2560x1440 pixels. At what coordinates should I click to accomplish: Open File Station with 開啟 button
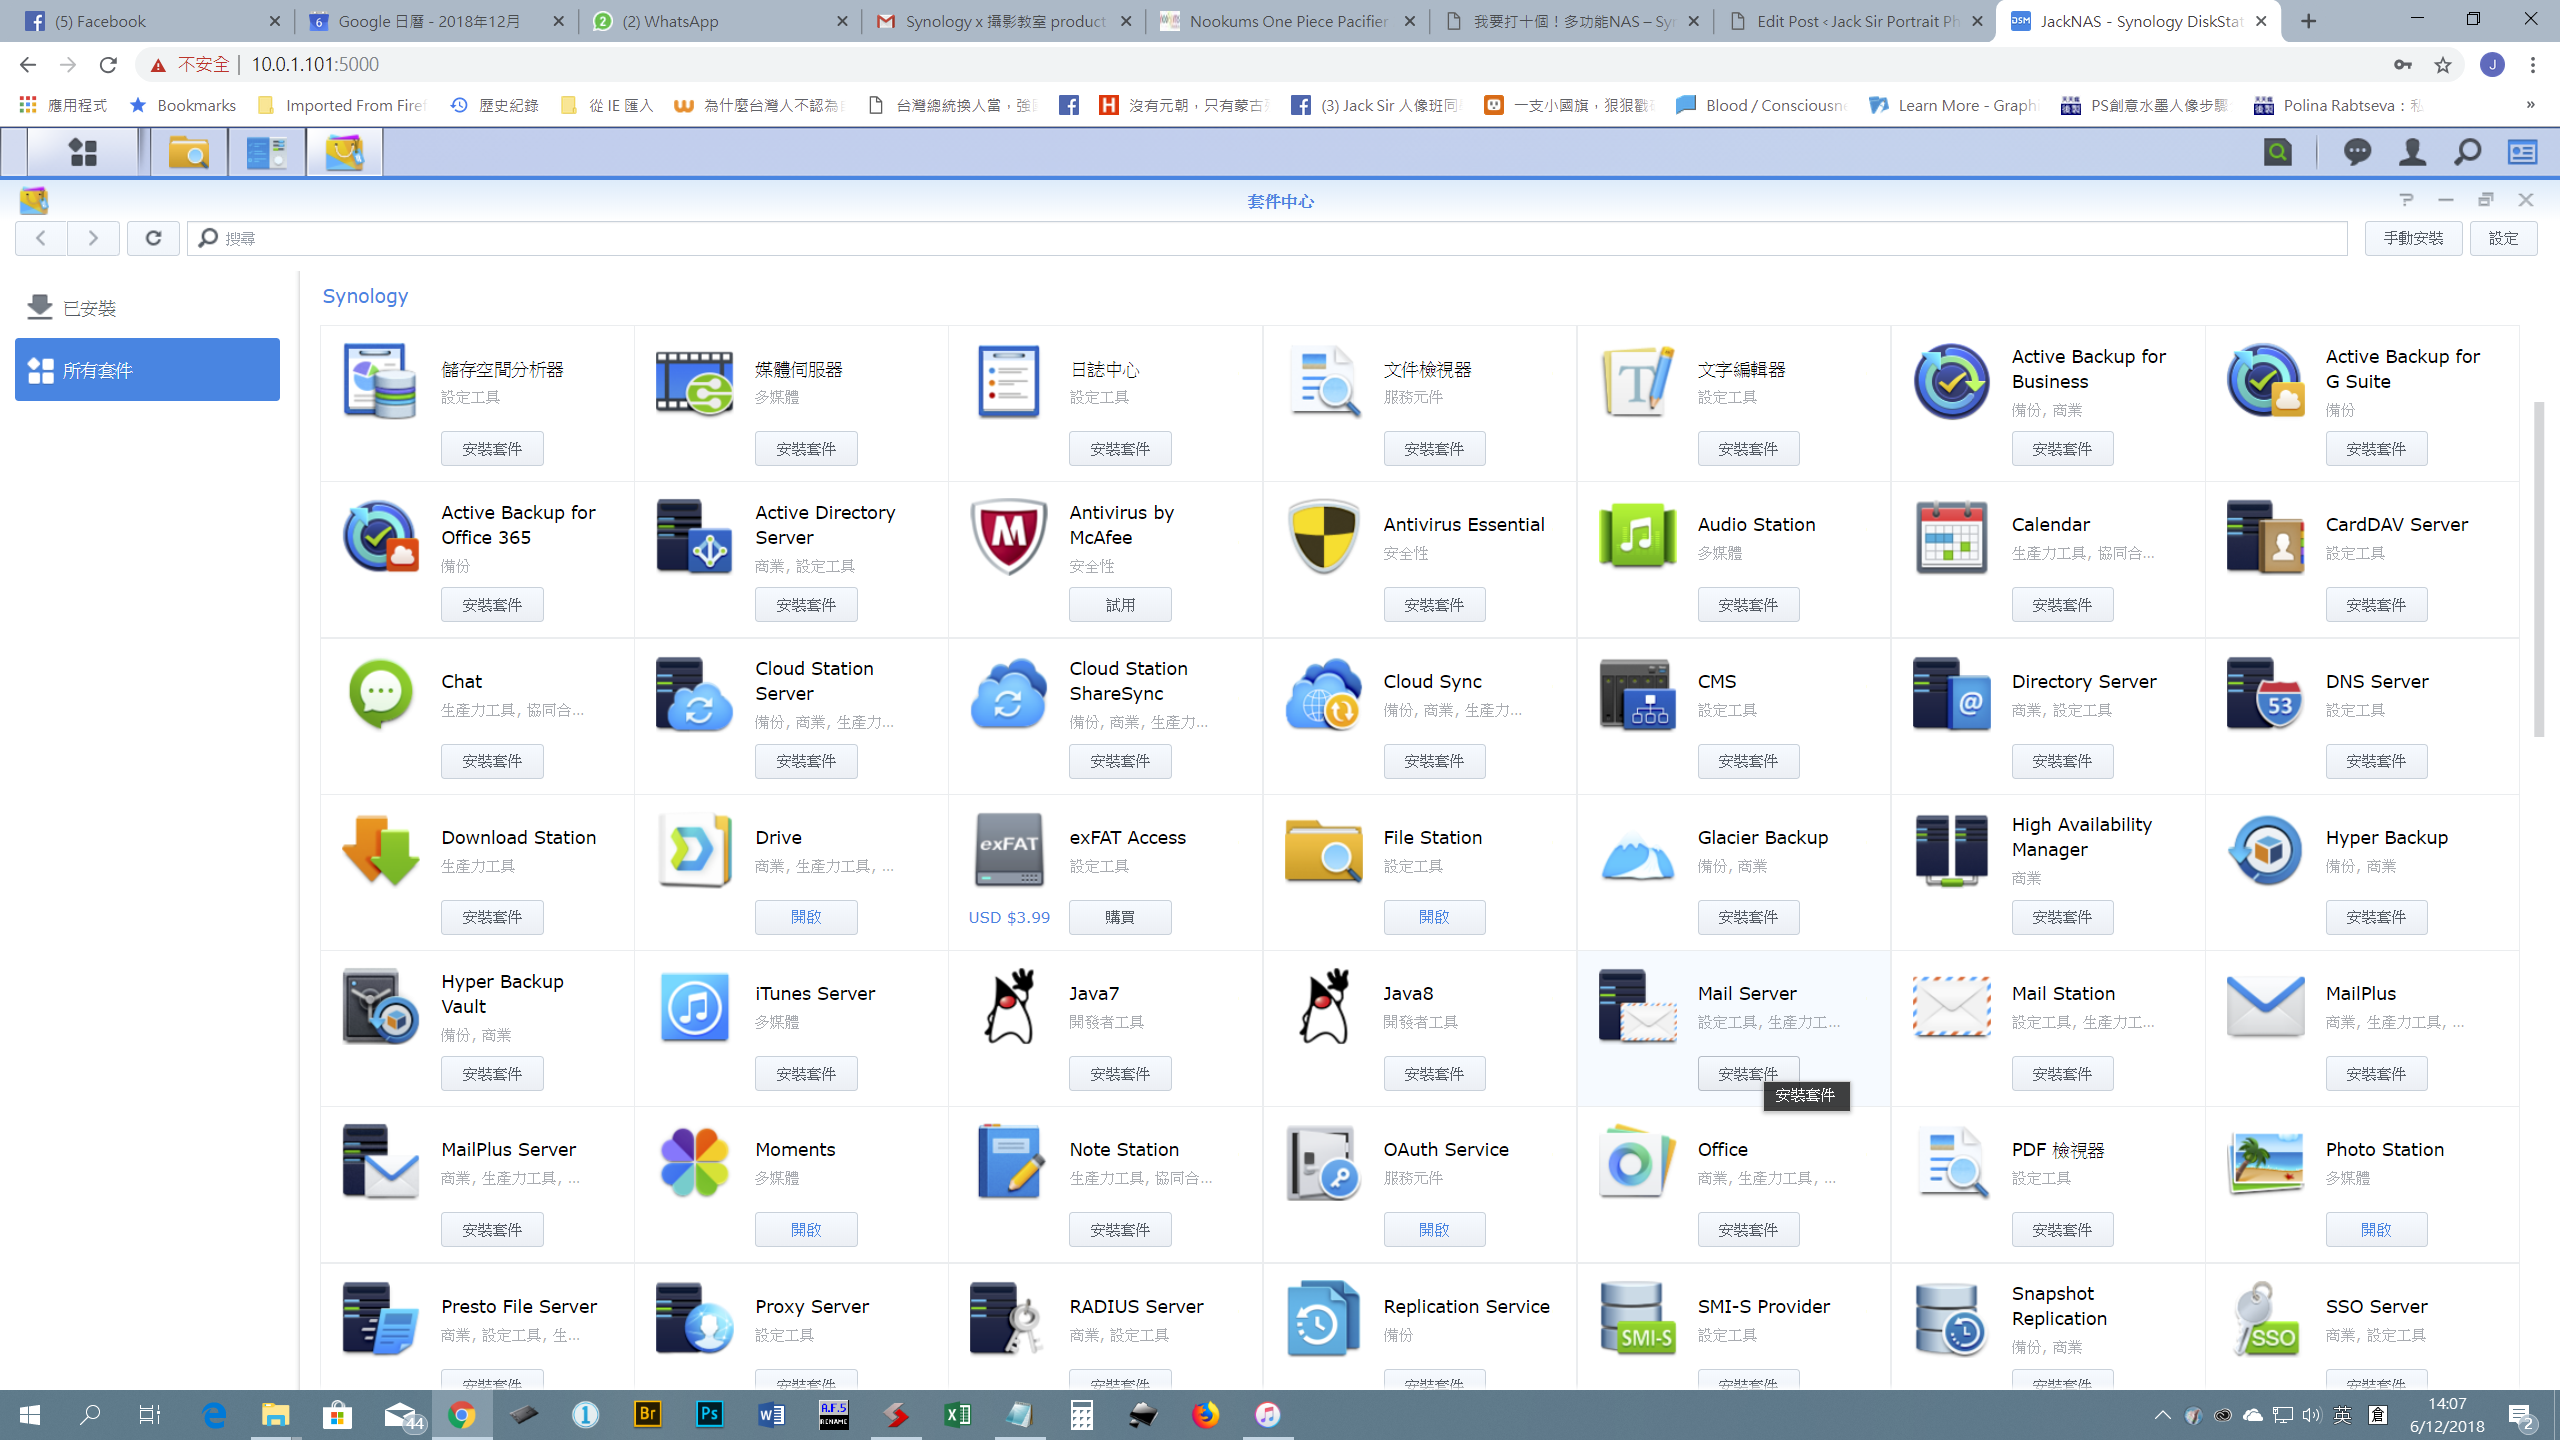1434,917
